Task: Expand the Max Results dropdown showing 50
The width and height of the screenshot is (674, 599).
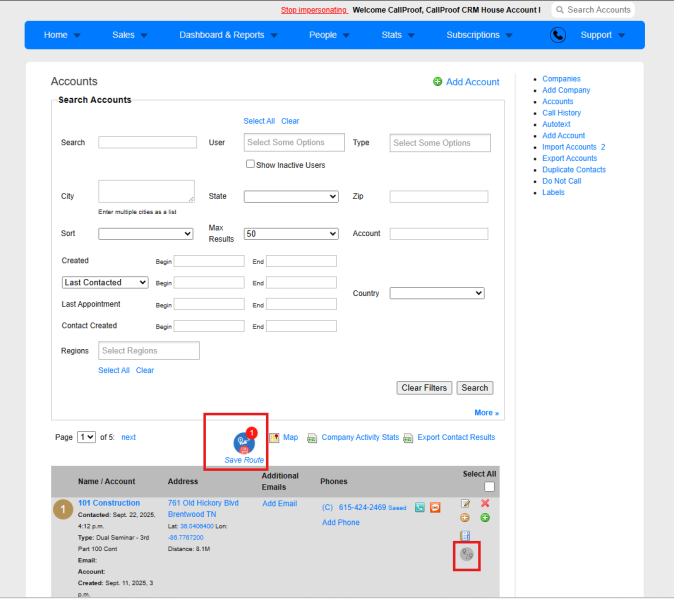Action: pyautogui.click(x=291, y=234)
